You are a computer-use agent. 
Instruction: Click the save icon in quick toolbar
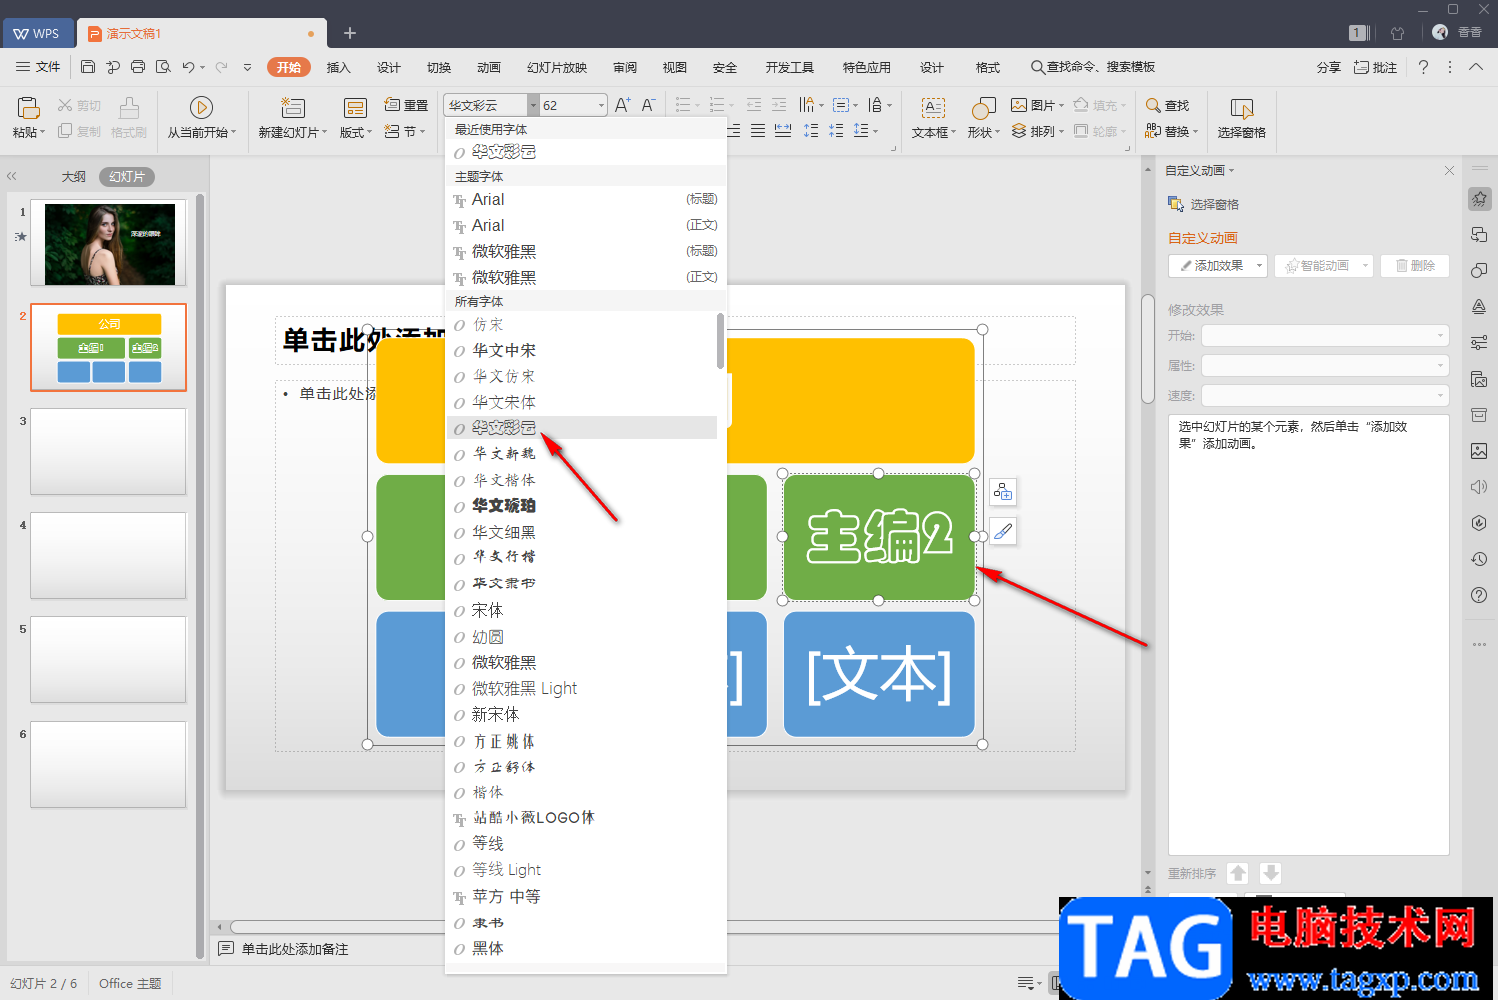coord(88,67)
